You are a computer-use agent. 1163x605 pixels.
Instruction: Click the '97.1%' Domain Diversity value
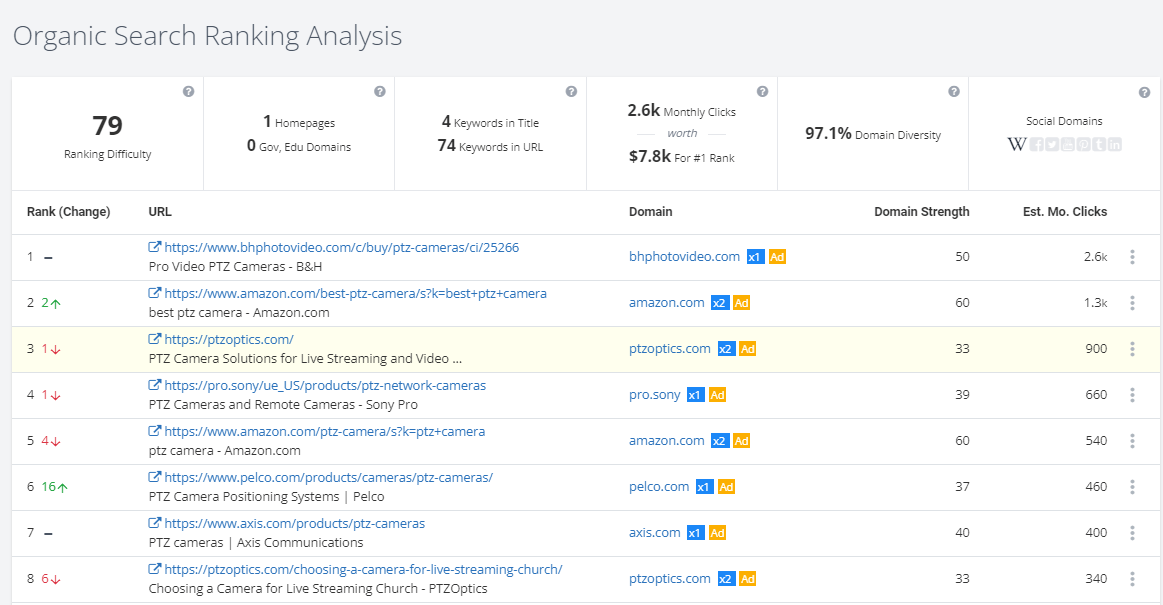[x=828, y=133]
